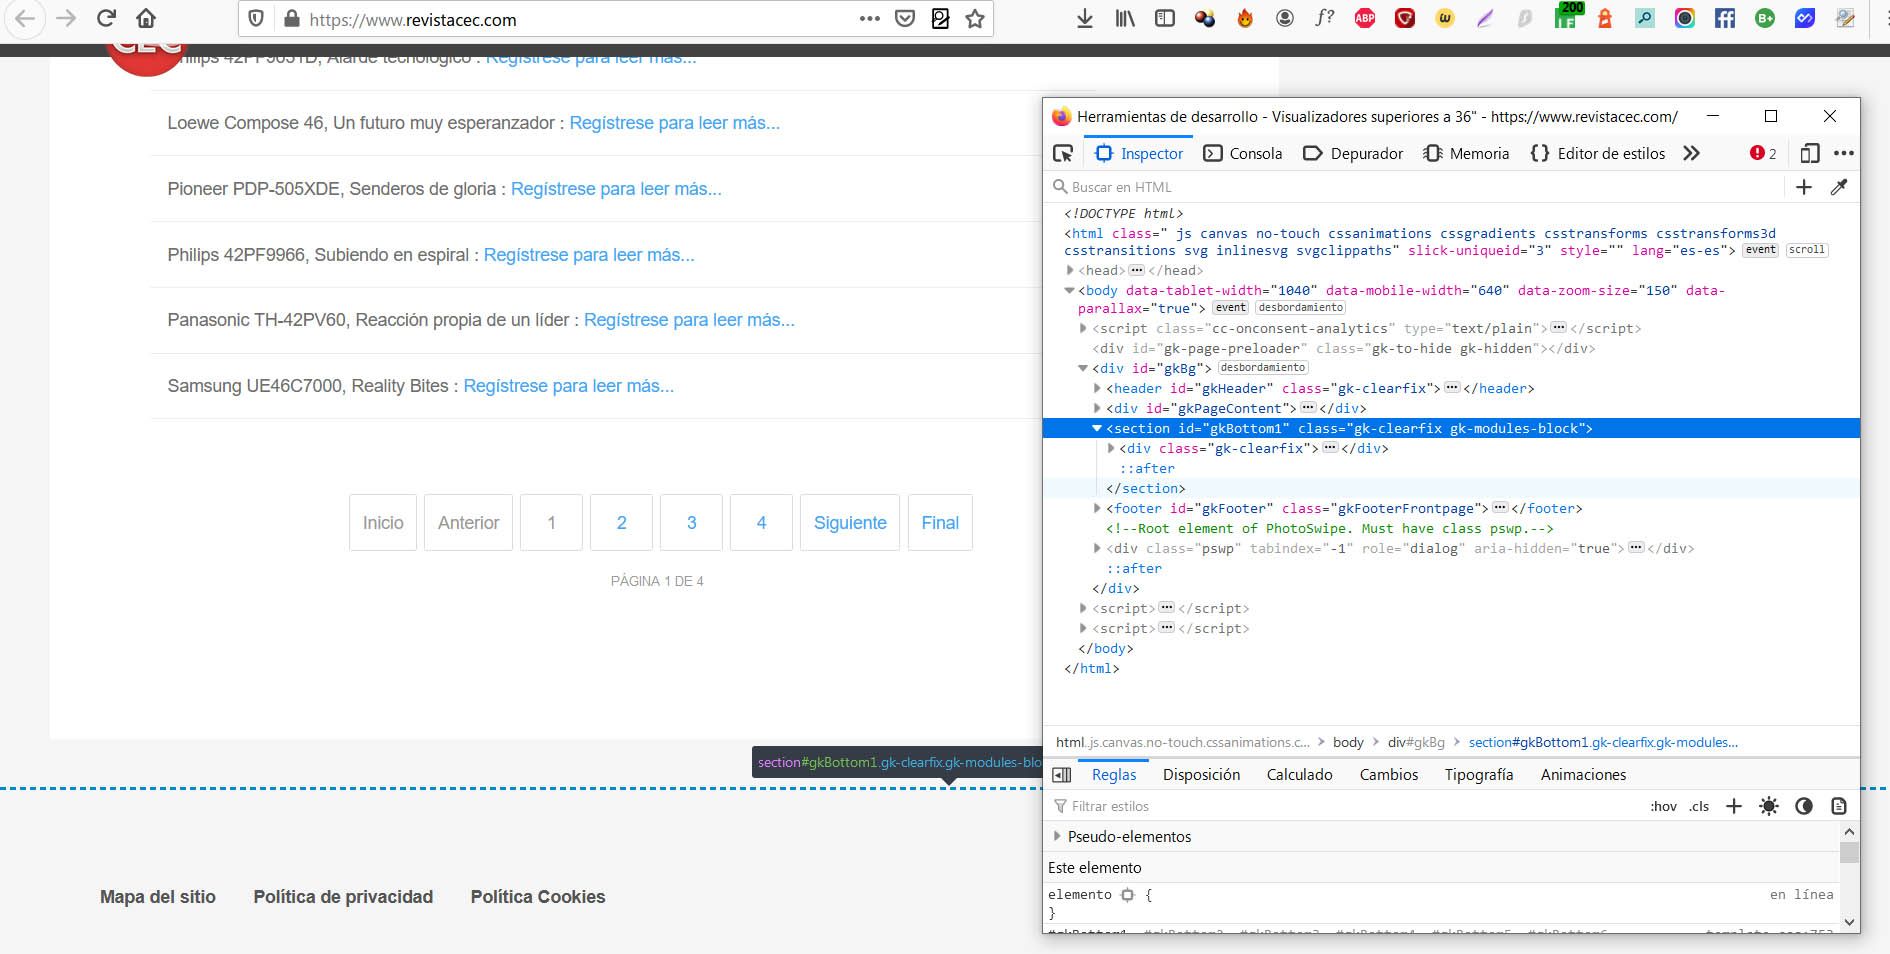Screen dimensions: 1890x954
Task: Add a new rule with the plus icon
Action: coord(1734,806)
